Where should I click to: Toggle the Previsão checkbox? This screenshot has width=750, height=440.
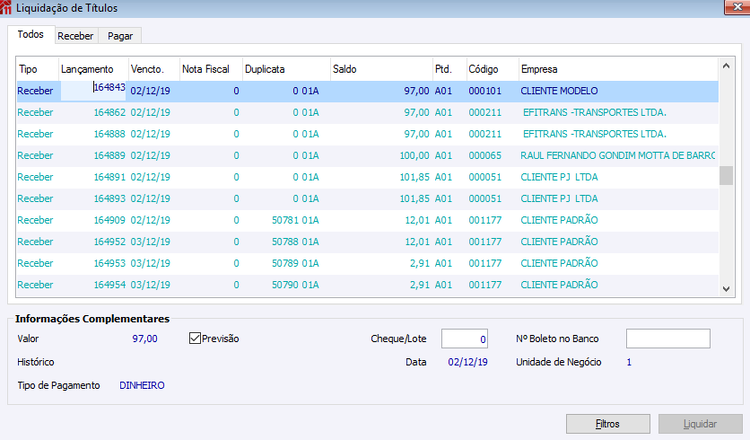[x=195, y=339]
